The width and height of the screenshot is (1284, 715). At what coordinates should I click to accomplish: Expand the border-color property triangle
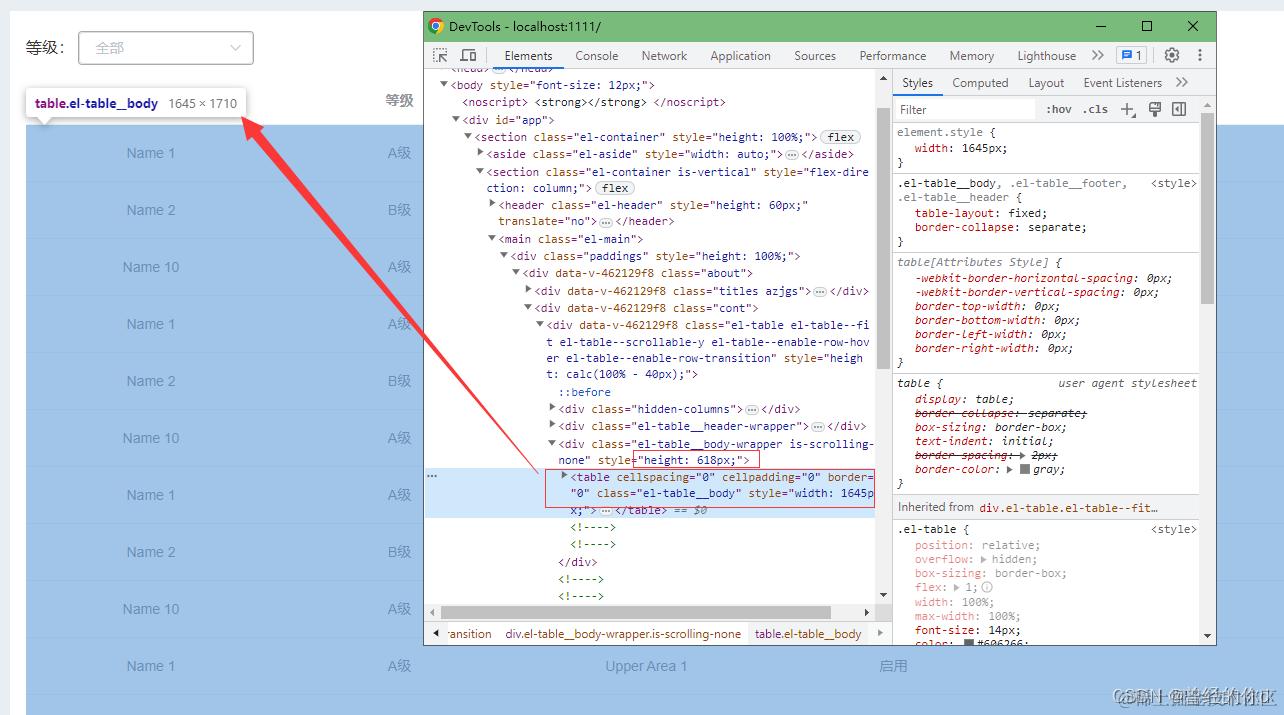click(x=1010, y=469)
